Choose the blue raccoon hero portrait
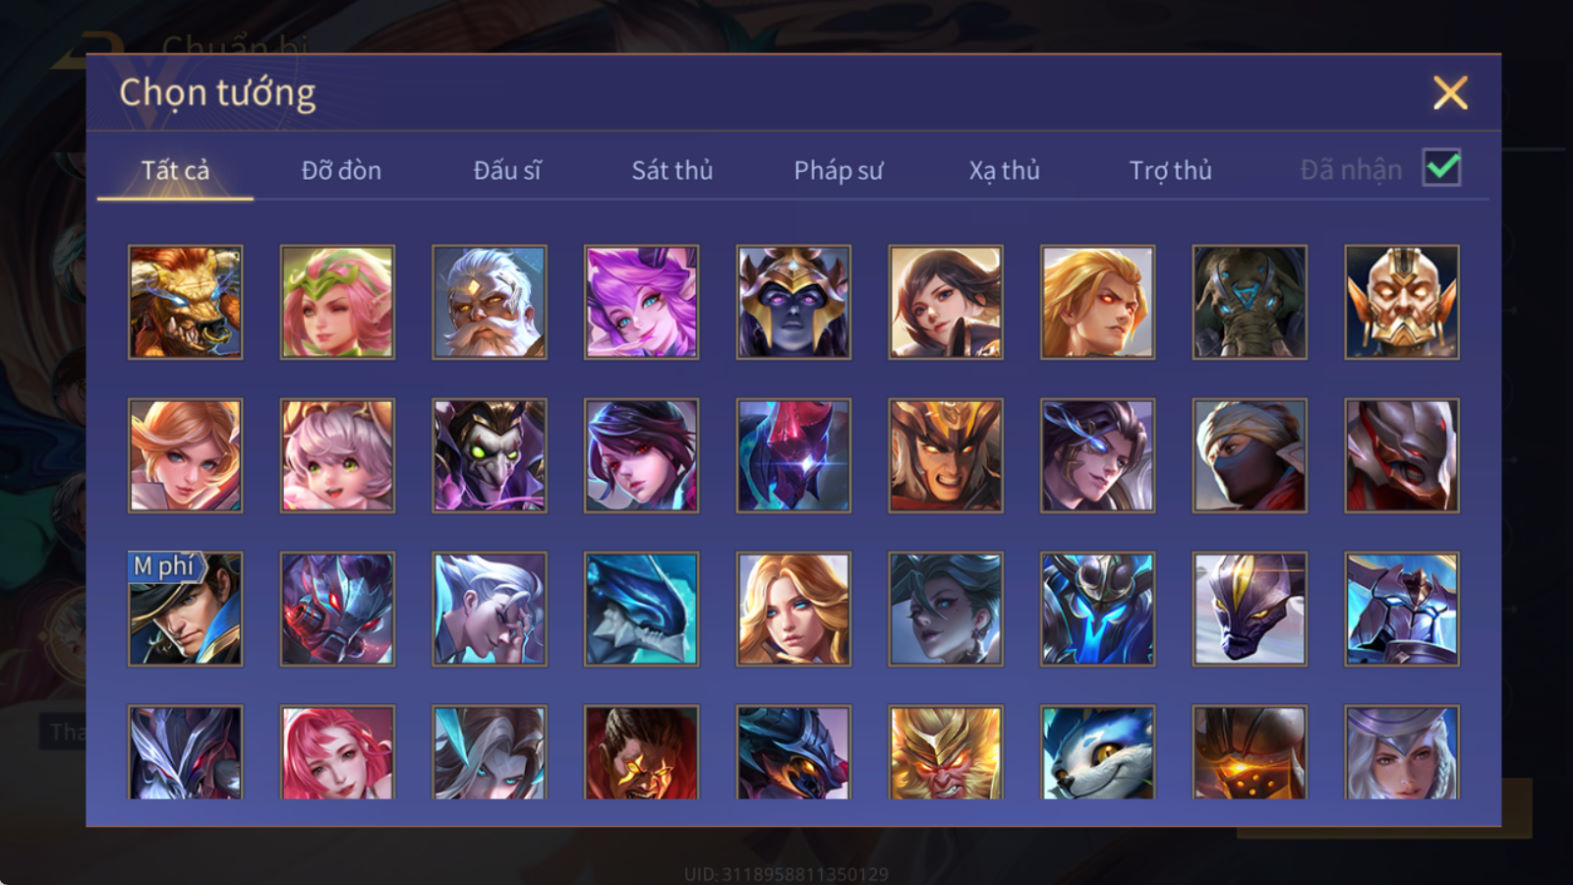The image size is (1573, 885). [1097, 752]
